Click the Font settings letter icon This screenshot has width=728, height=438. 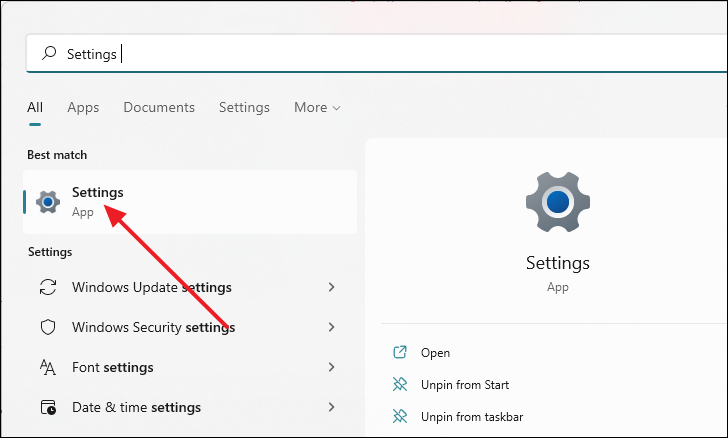tap(48, 367)
